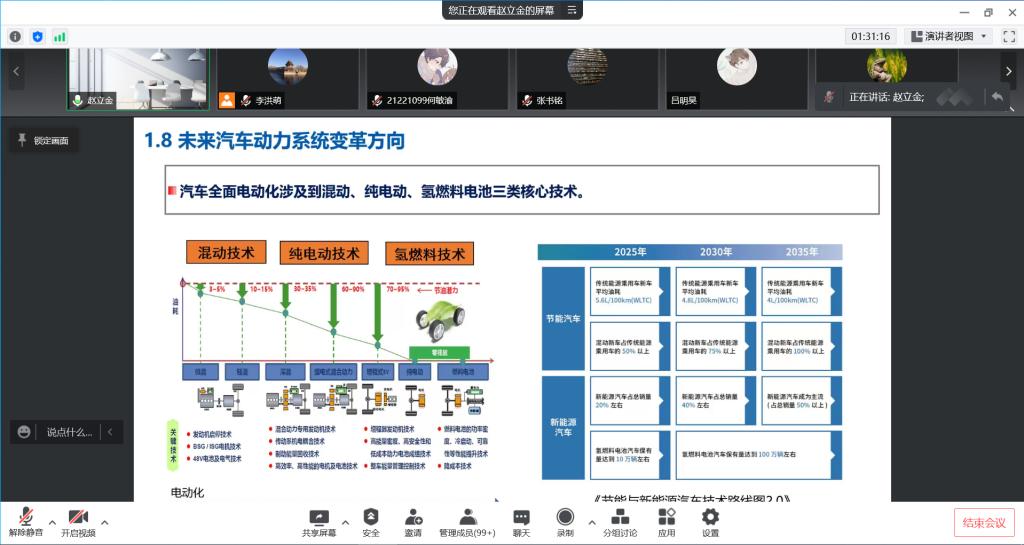Click the 氢燃料技术 label on slide
The image size is (1024, 545).
coord(430,254)
